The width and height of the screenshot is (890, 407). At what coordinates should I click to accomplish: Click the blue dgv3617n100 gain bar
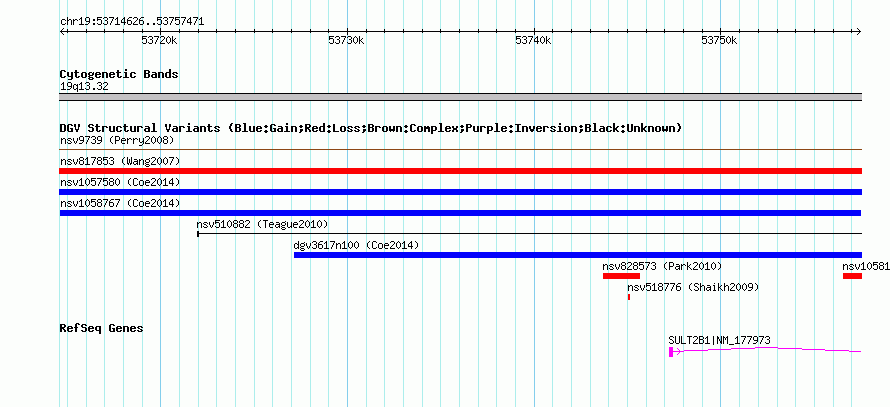point(578,255)
